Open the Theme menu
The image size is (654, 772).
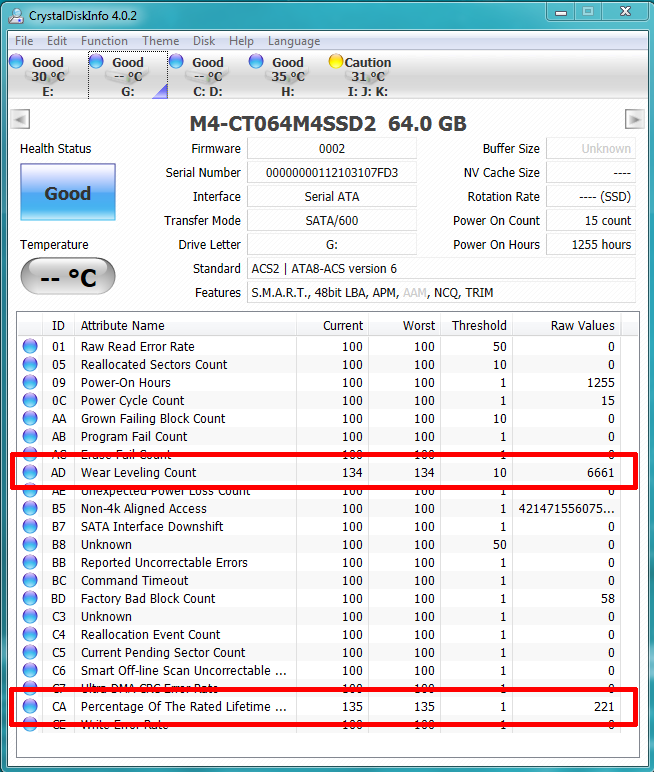click(161, 41)
